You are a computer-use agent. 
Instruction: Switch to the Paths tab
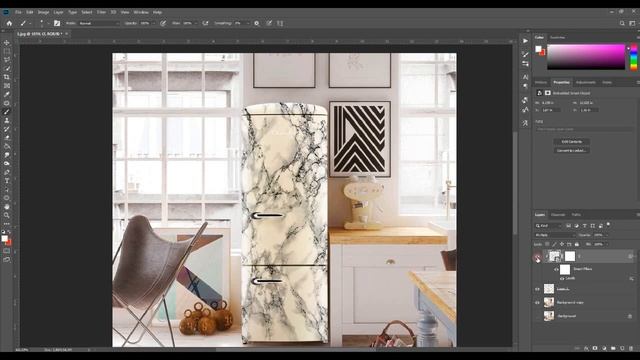point(576,215)
